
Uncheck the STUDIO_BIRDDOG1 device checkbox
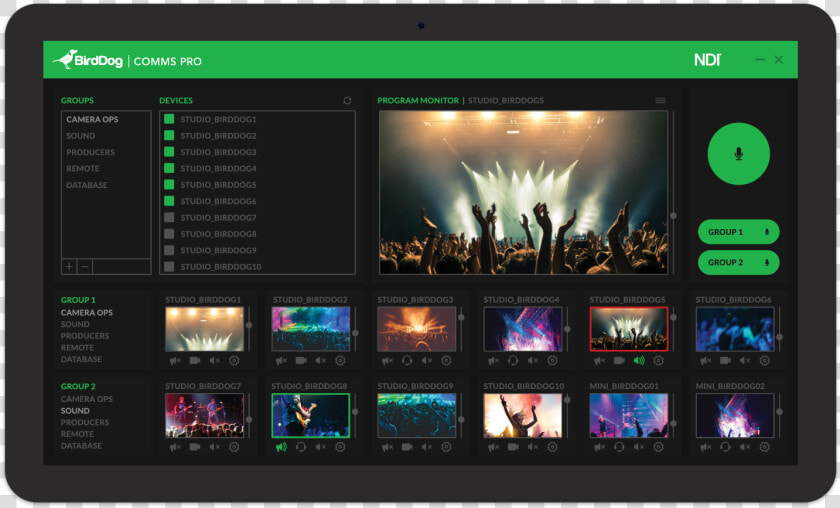click(x=169, y=119)
